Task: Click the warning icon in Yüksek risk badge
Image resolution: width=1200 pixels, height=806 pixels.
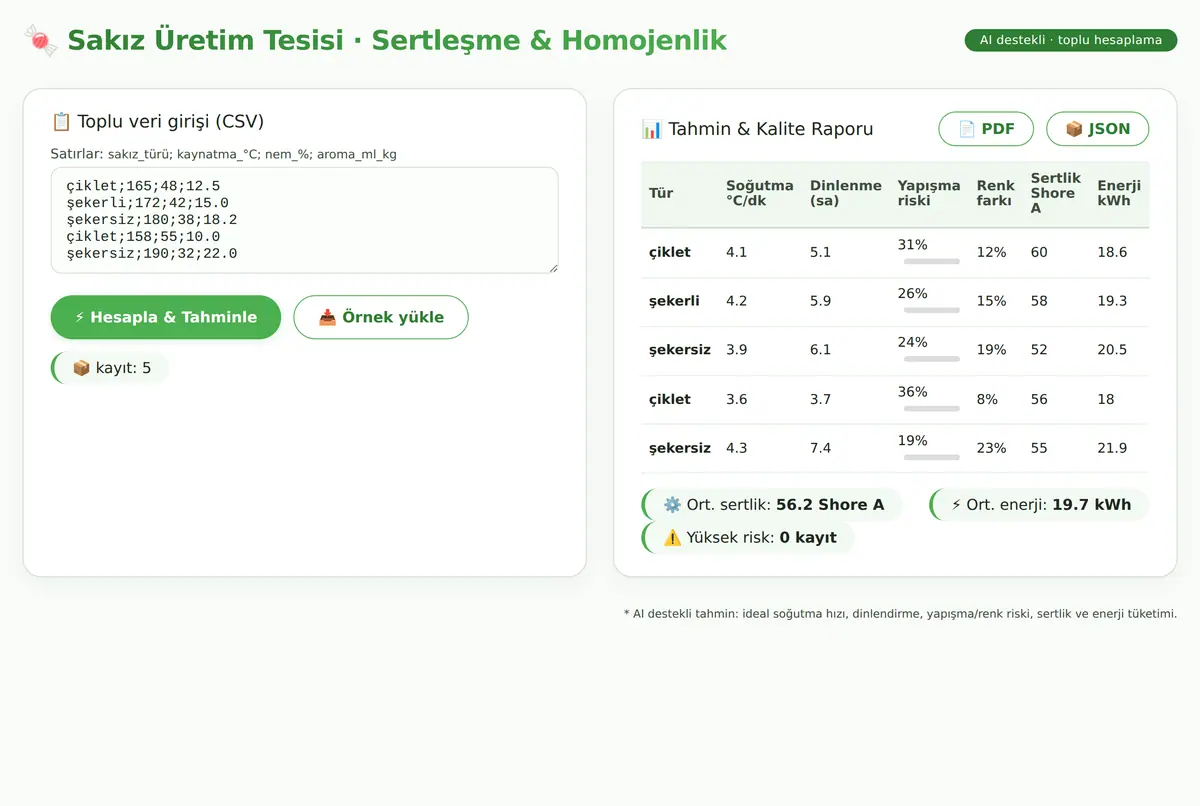Action: [673, 538]
